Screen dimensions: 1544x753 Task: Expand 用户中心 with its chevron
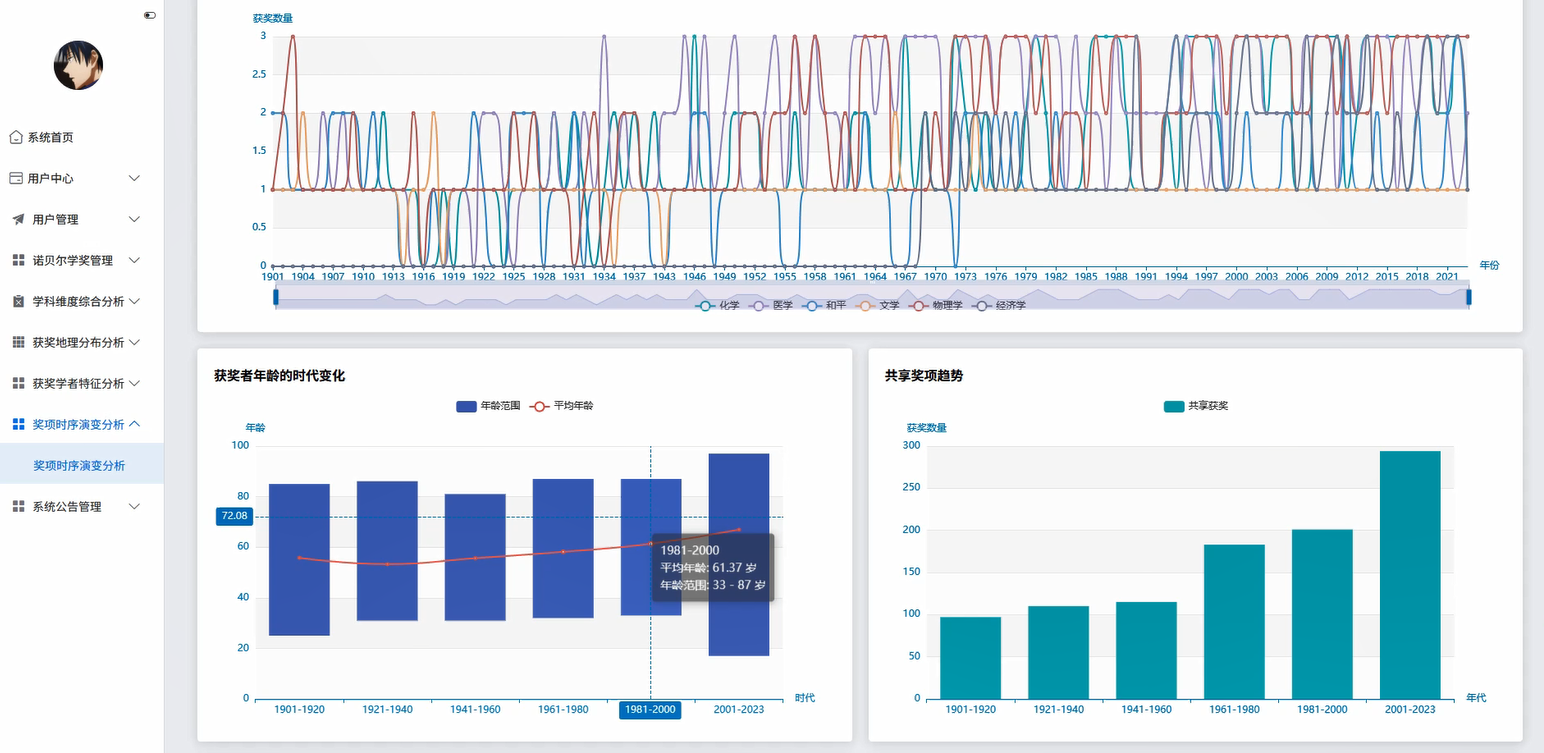pyautogui.click(x=135, y=178)
